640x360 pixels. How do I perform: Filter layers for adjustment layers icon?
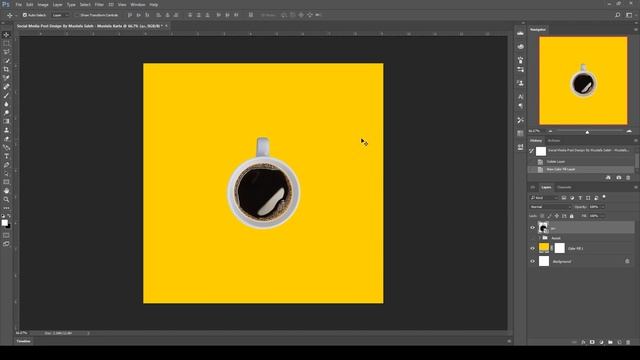[x=572, y=198]
